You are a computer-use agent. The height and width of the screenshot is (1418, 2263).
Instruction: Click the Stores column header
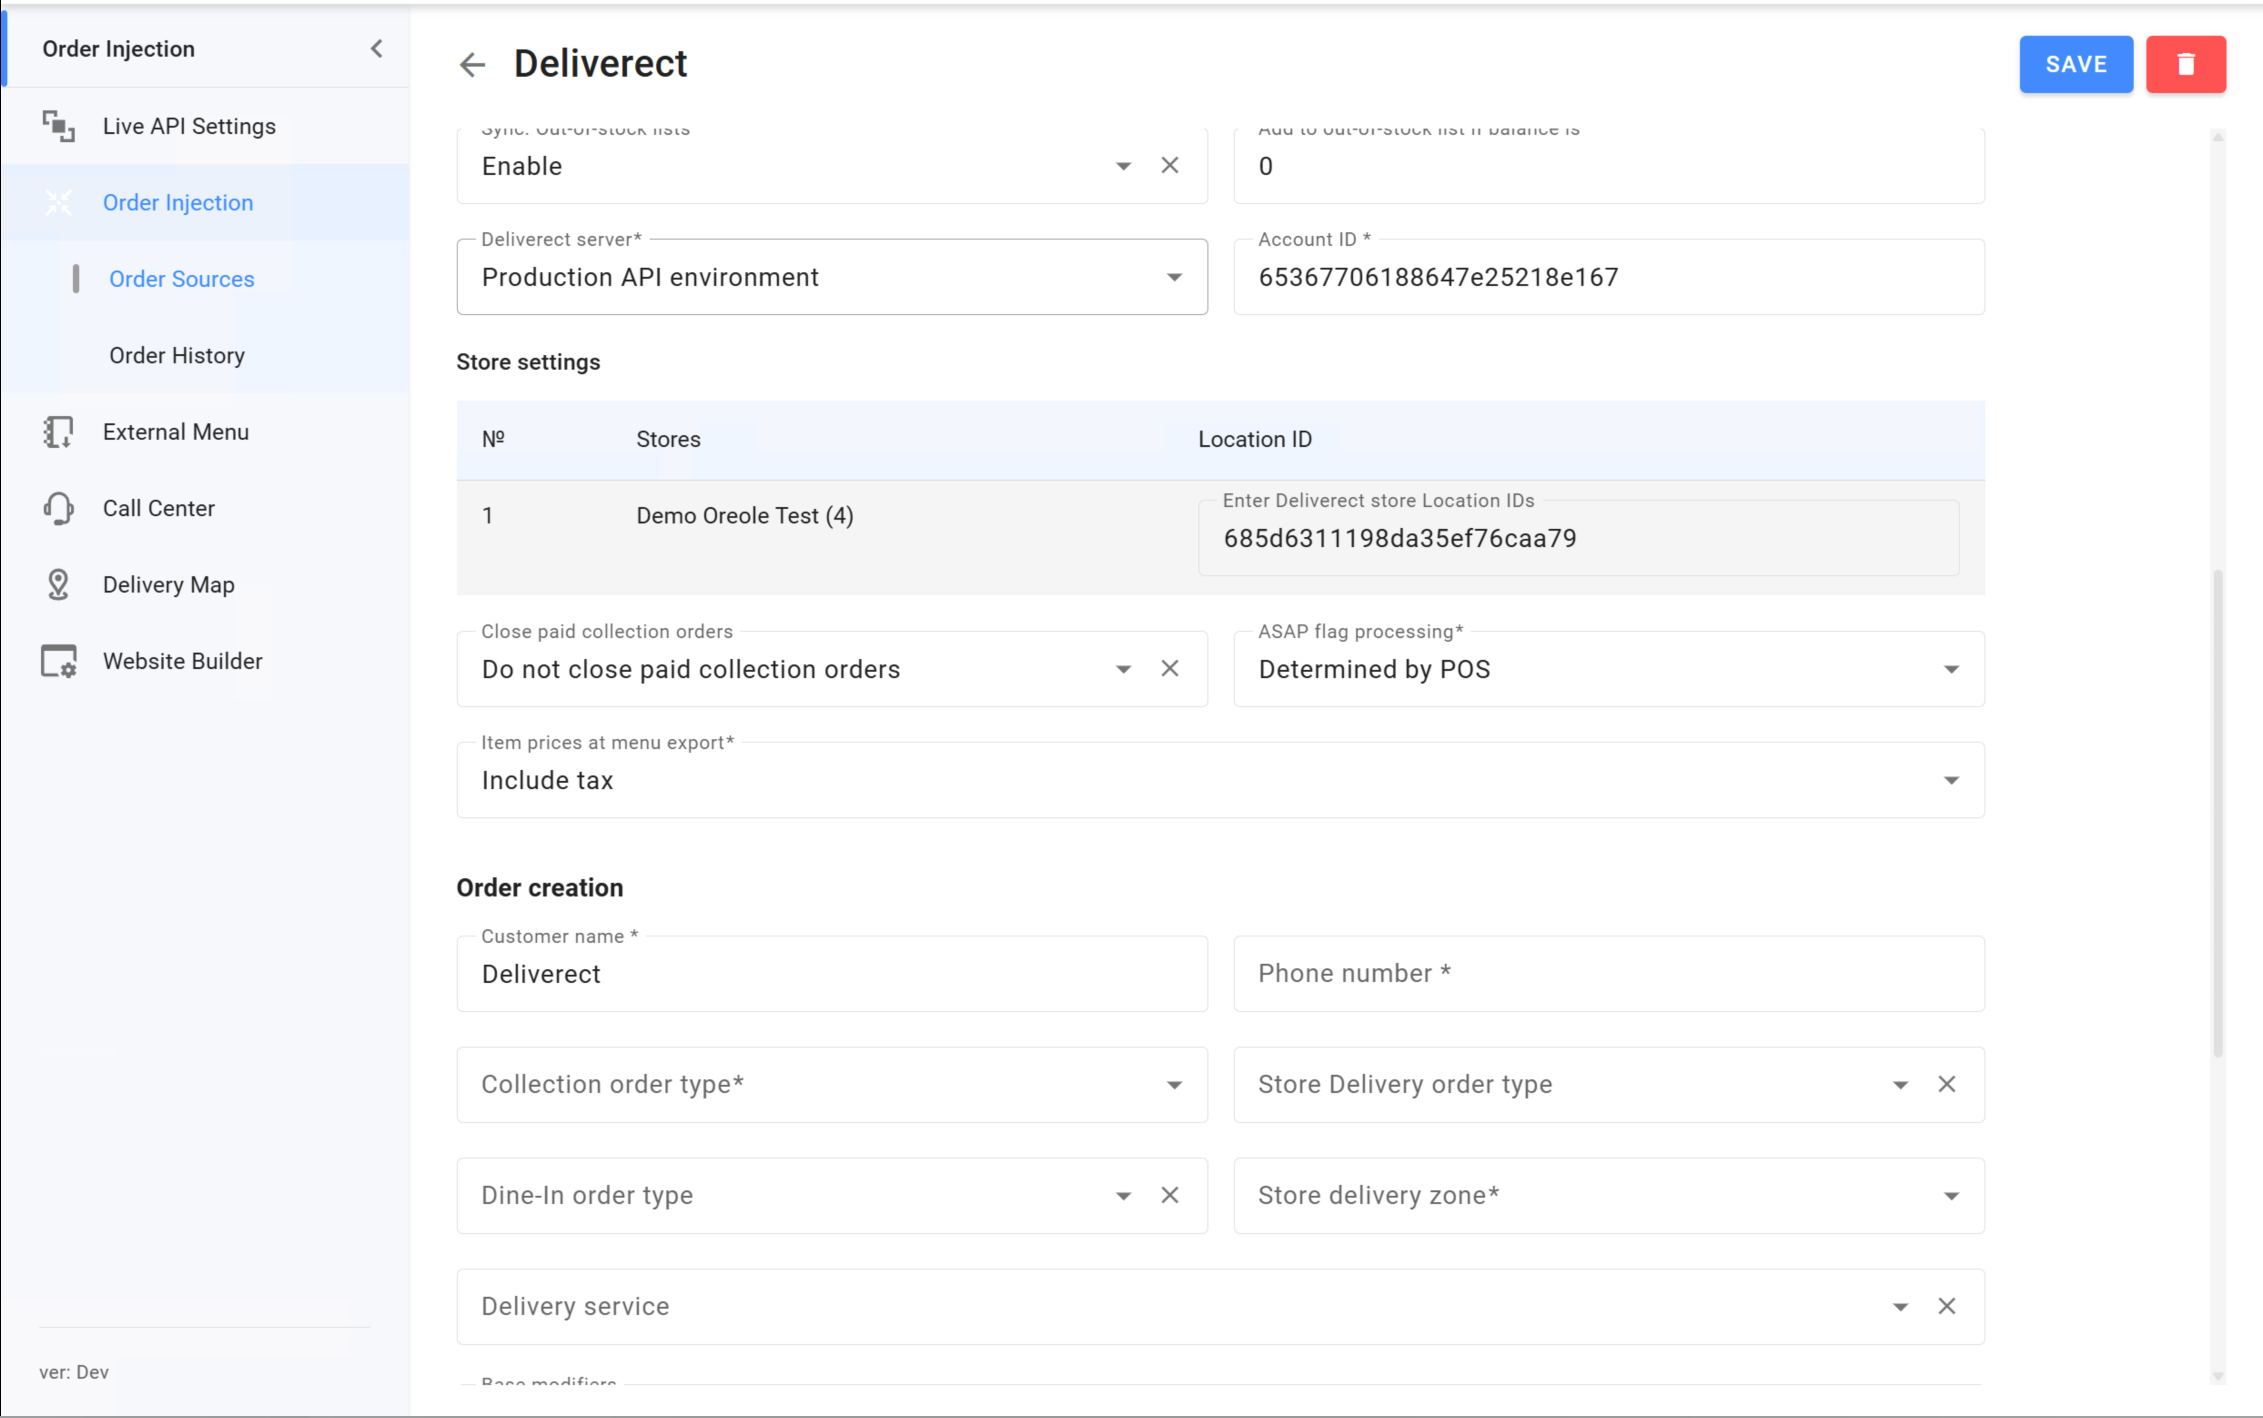tap(668, 440)
